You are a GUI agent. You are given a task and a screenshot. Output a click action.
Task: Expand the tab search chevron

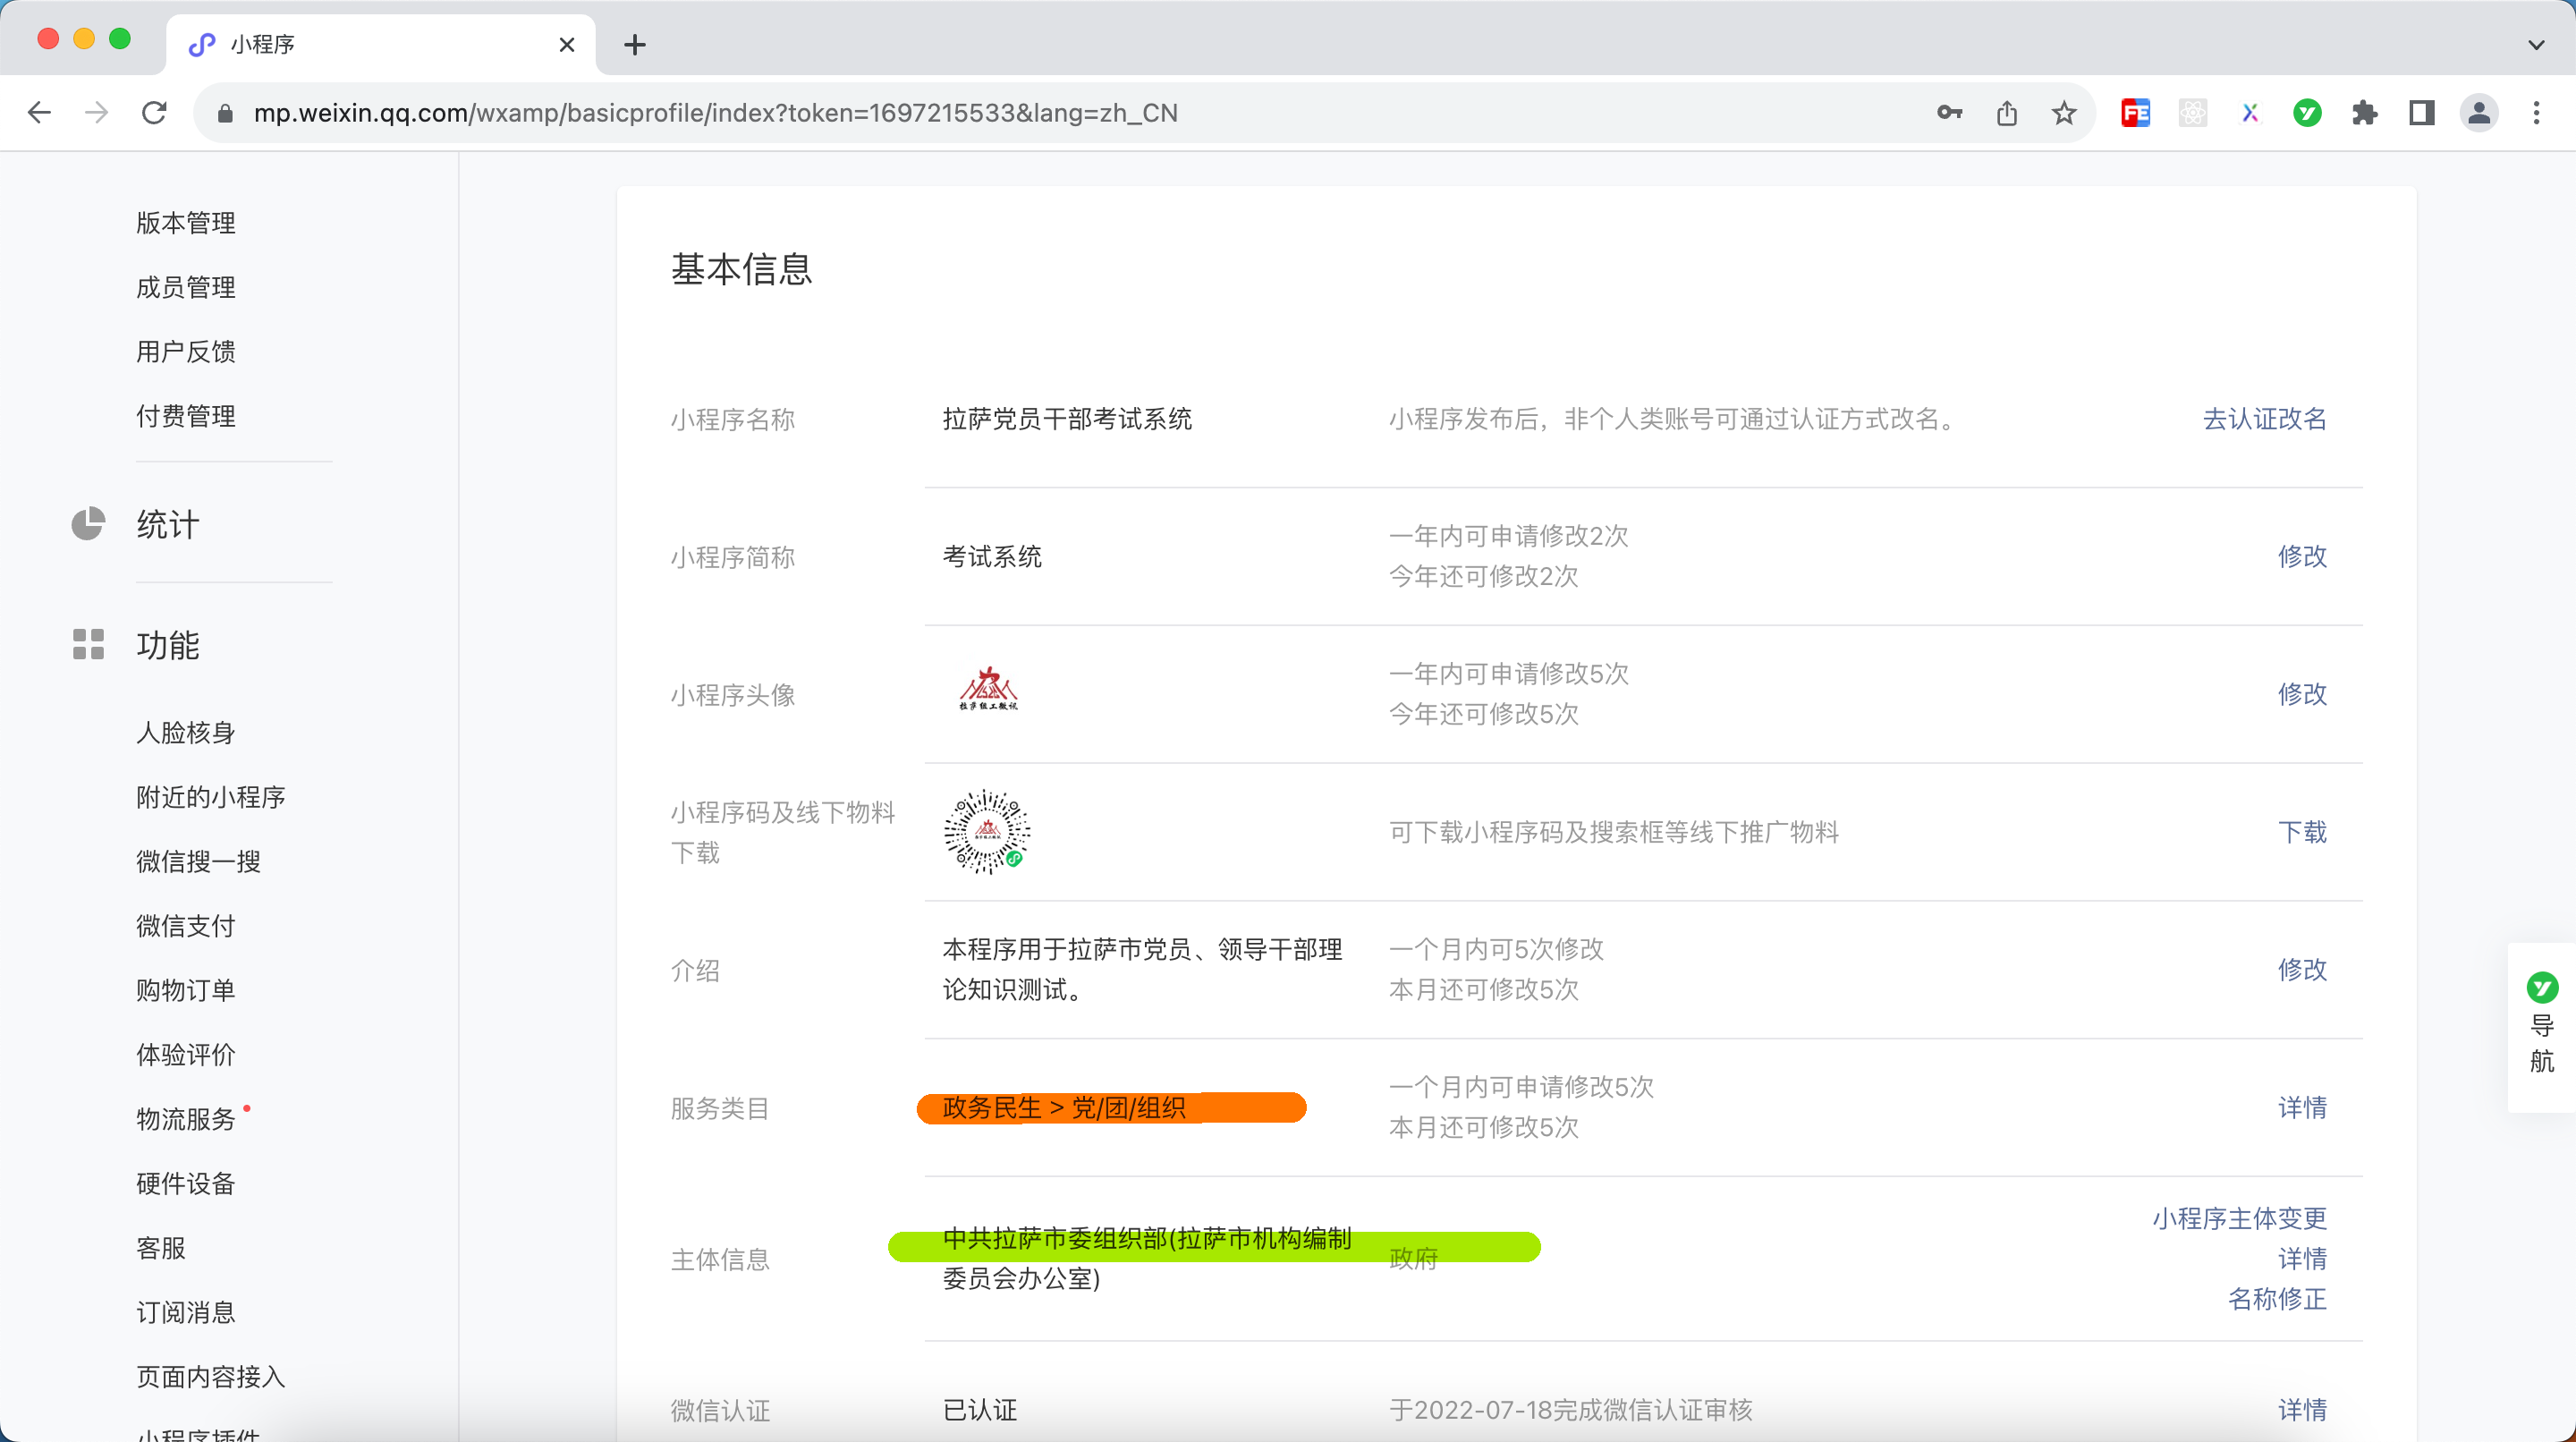[x=2536, y=44]
